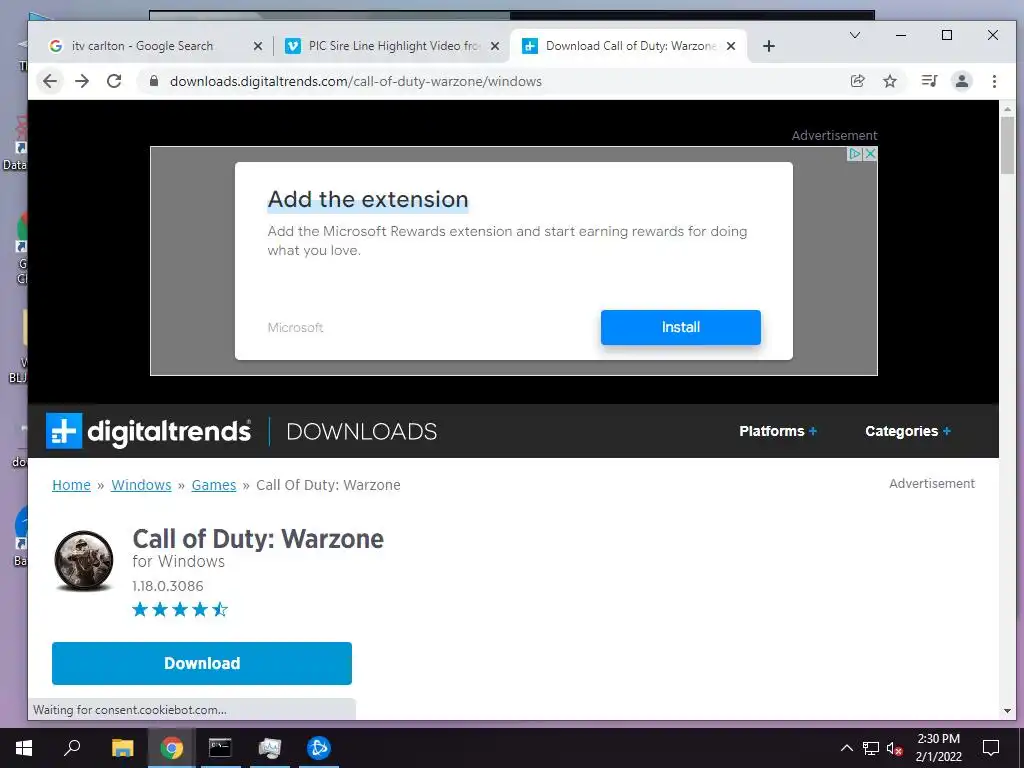The image size is (1024, 768).
Task: Click the DOWNLOADS header text
Action: point(361,432)
